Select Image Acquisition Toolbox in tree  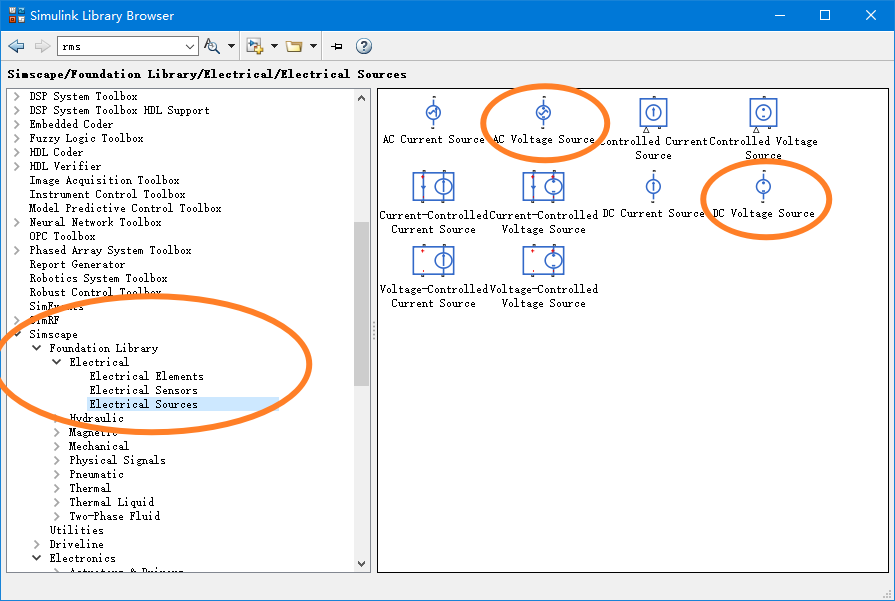[x=104, y=180]
